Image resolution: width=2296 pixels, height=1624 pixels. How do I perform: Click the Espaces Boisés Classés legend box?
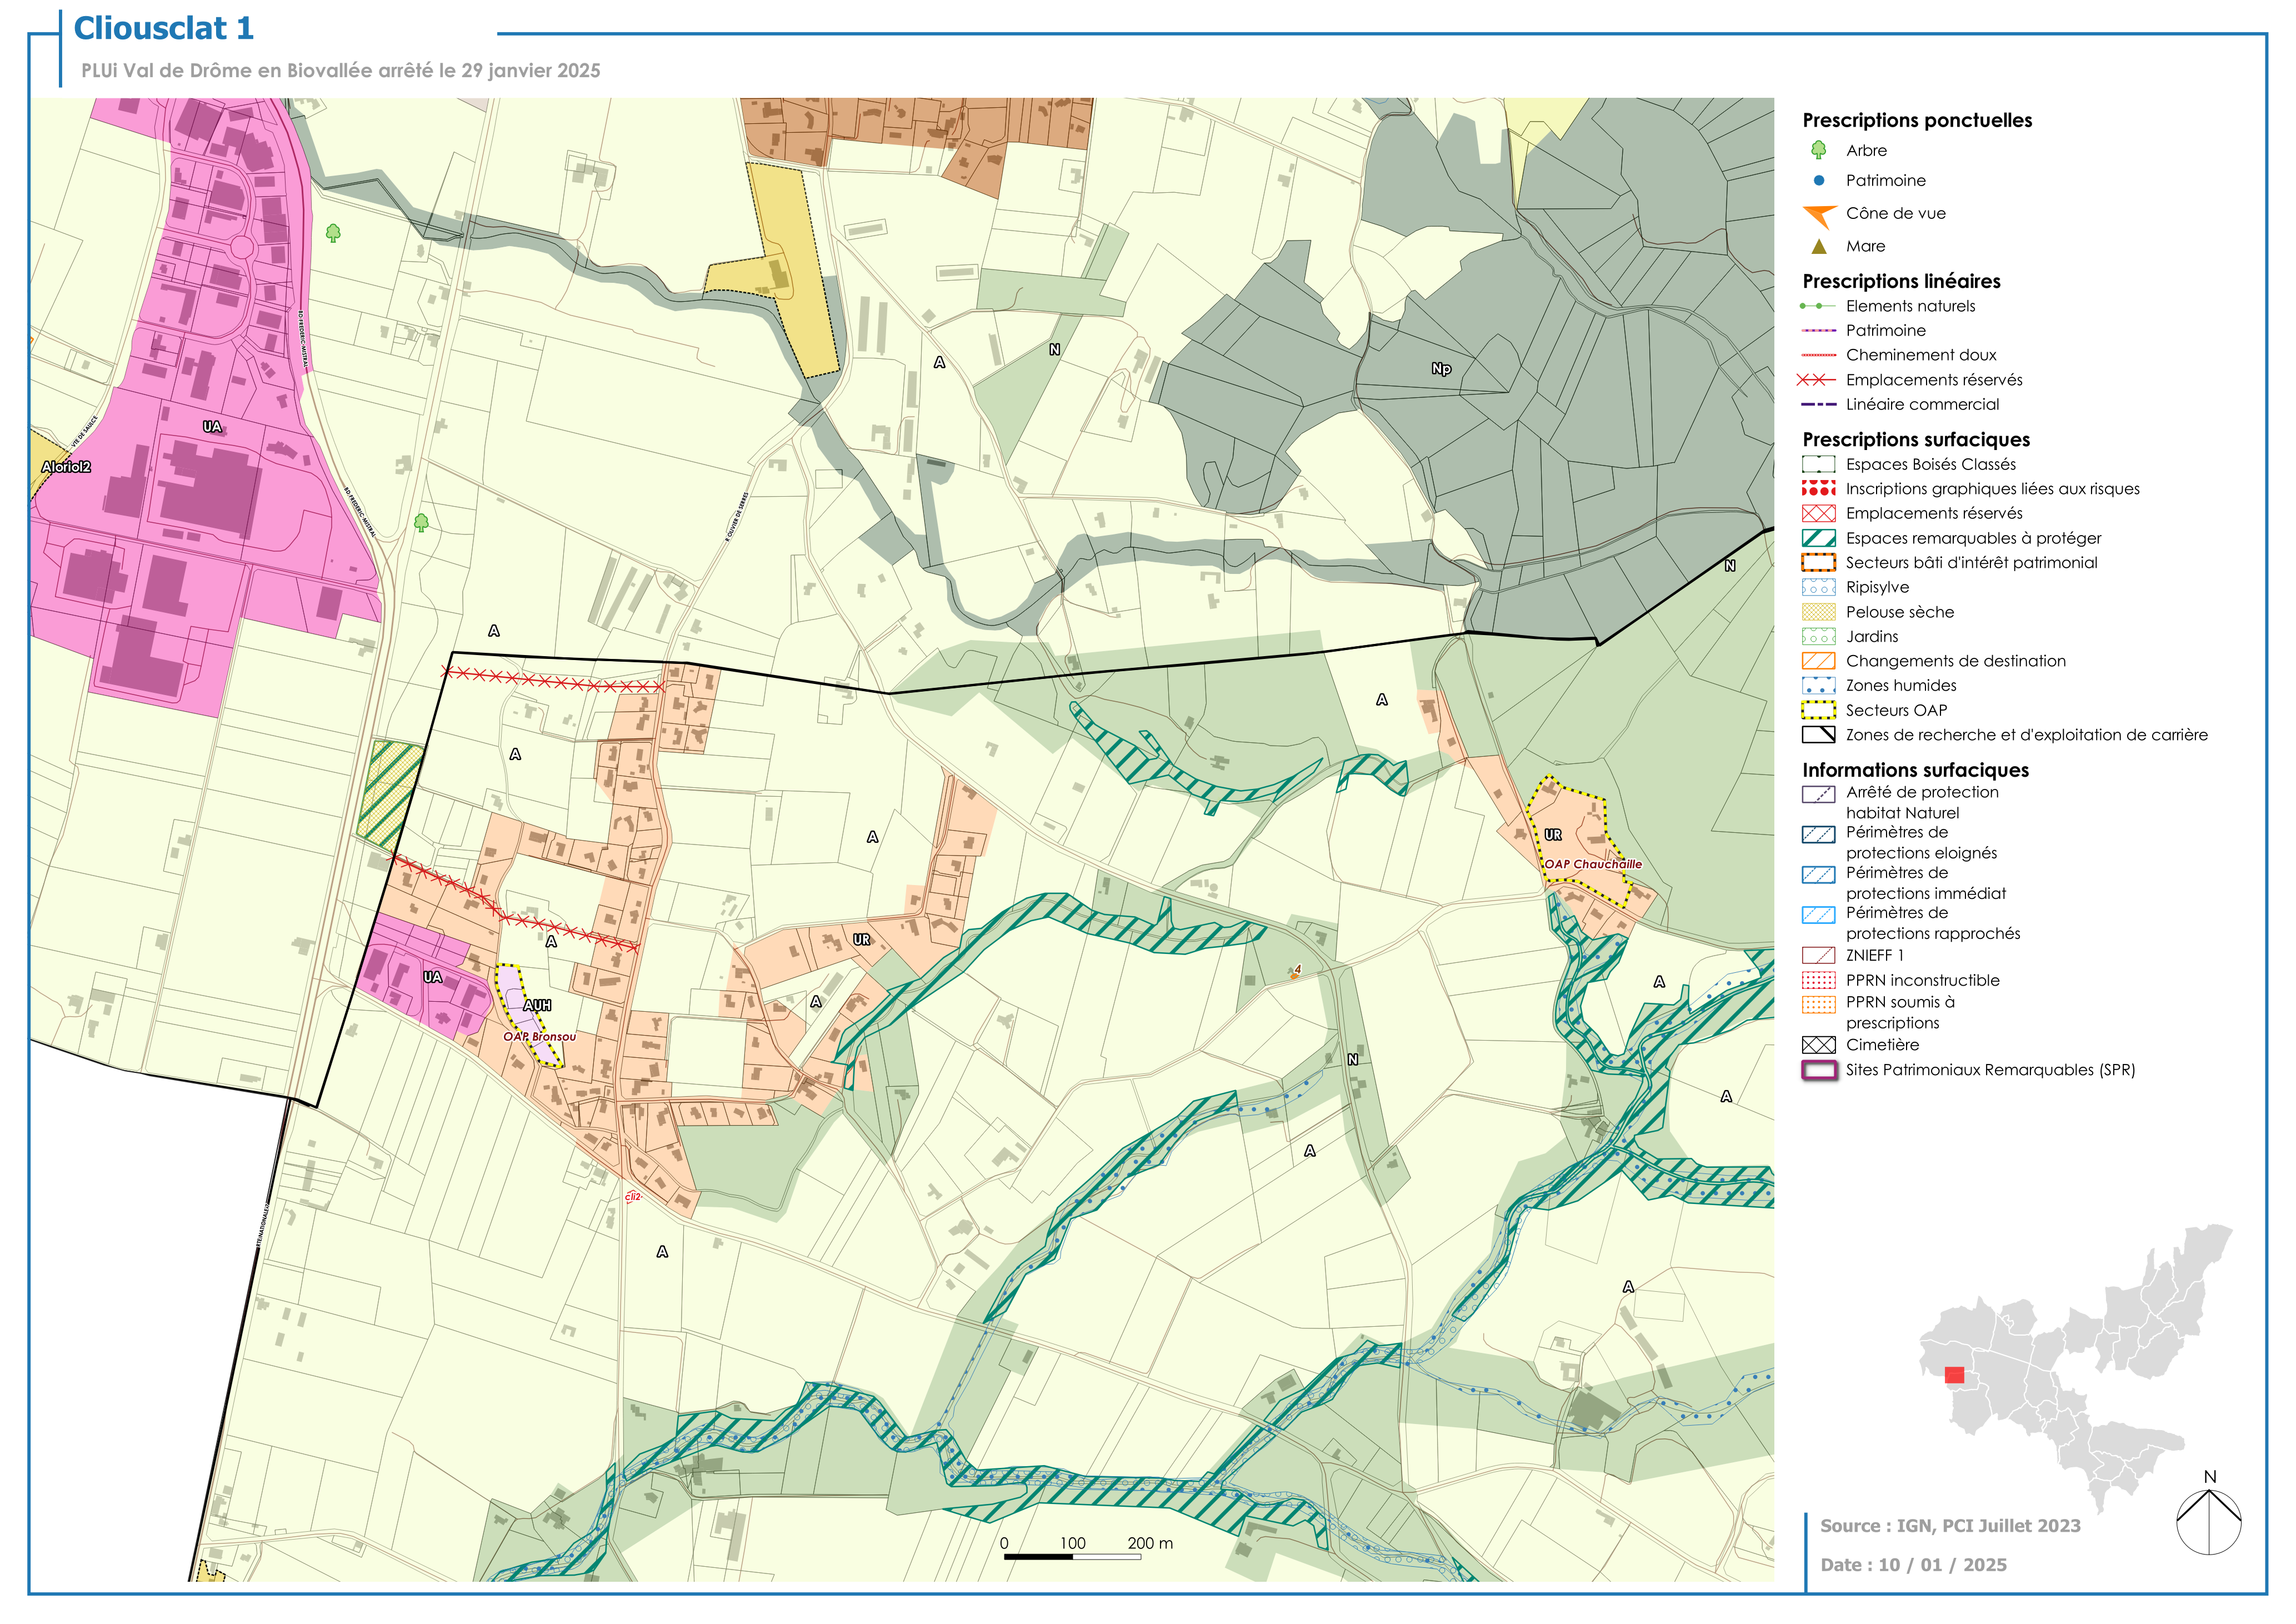click(1818, 464)
